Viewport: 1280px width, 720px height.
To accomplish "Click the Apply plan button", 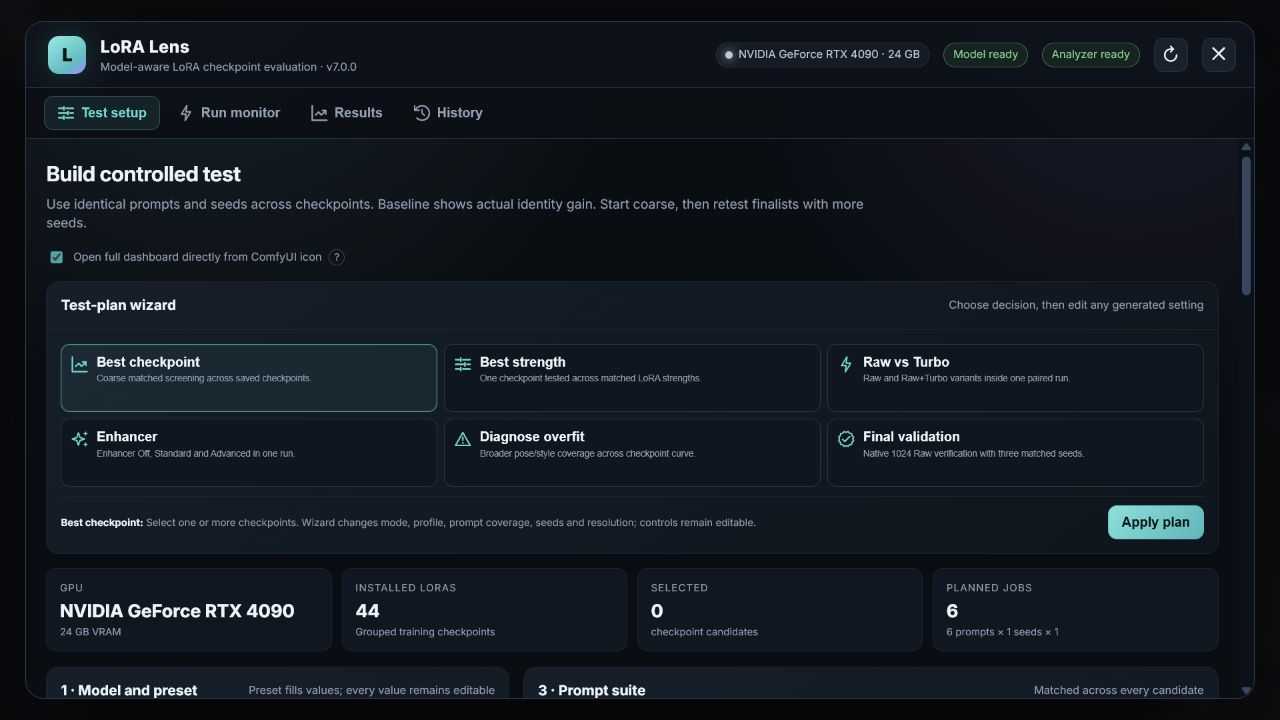I will (x=1155, y=522).
